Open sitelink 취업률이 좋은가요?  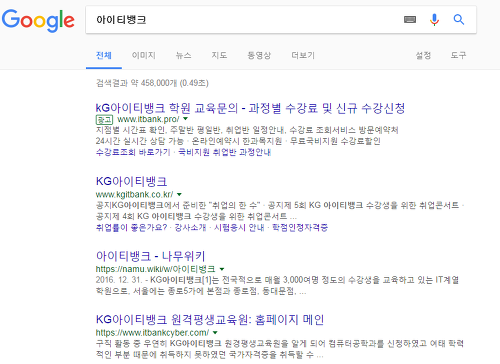[x=131, y=228]
